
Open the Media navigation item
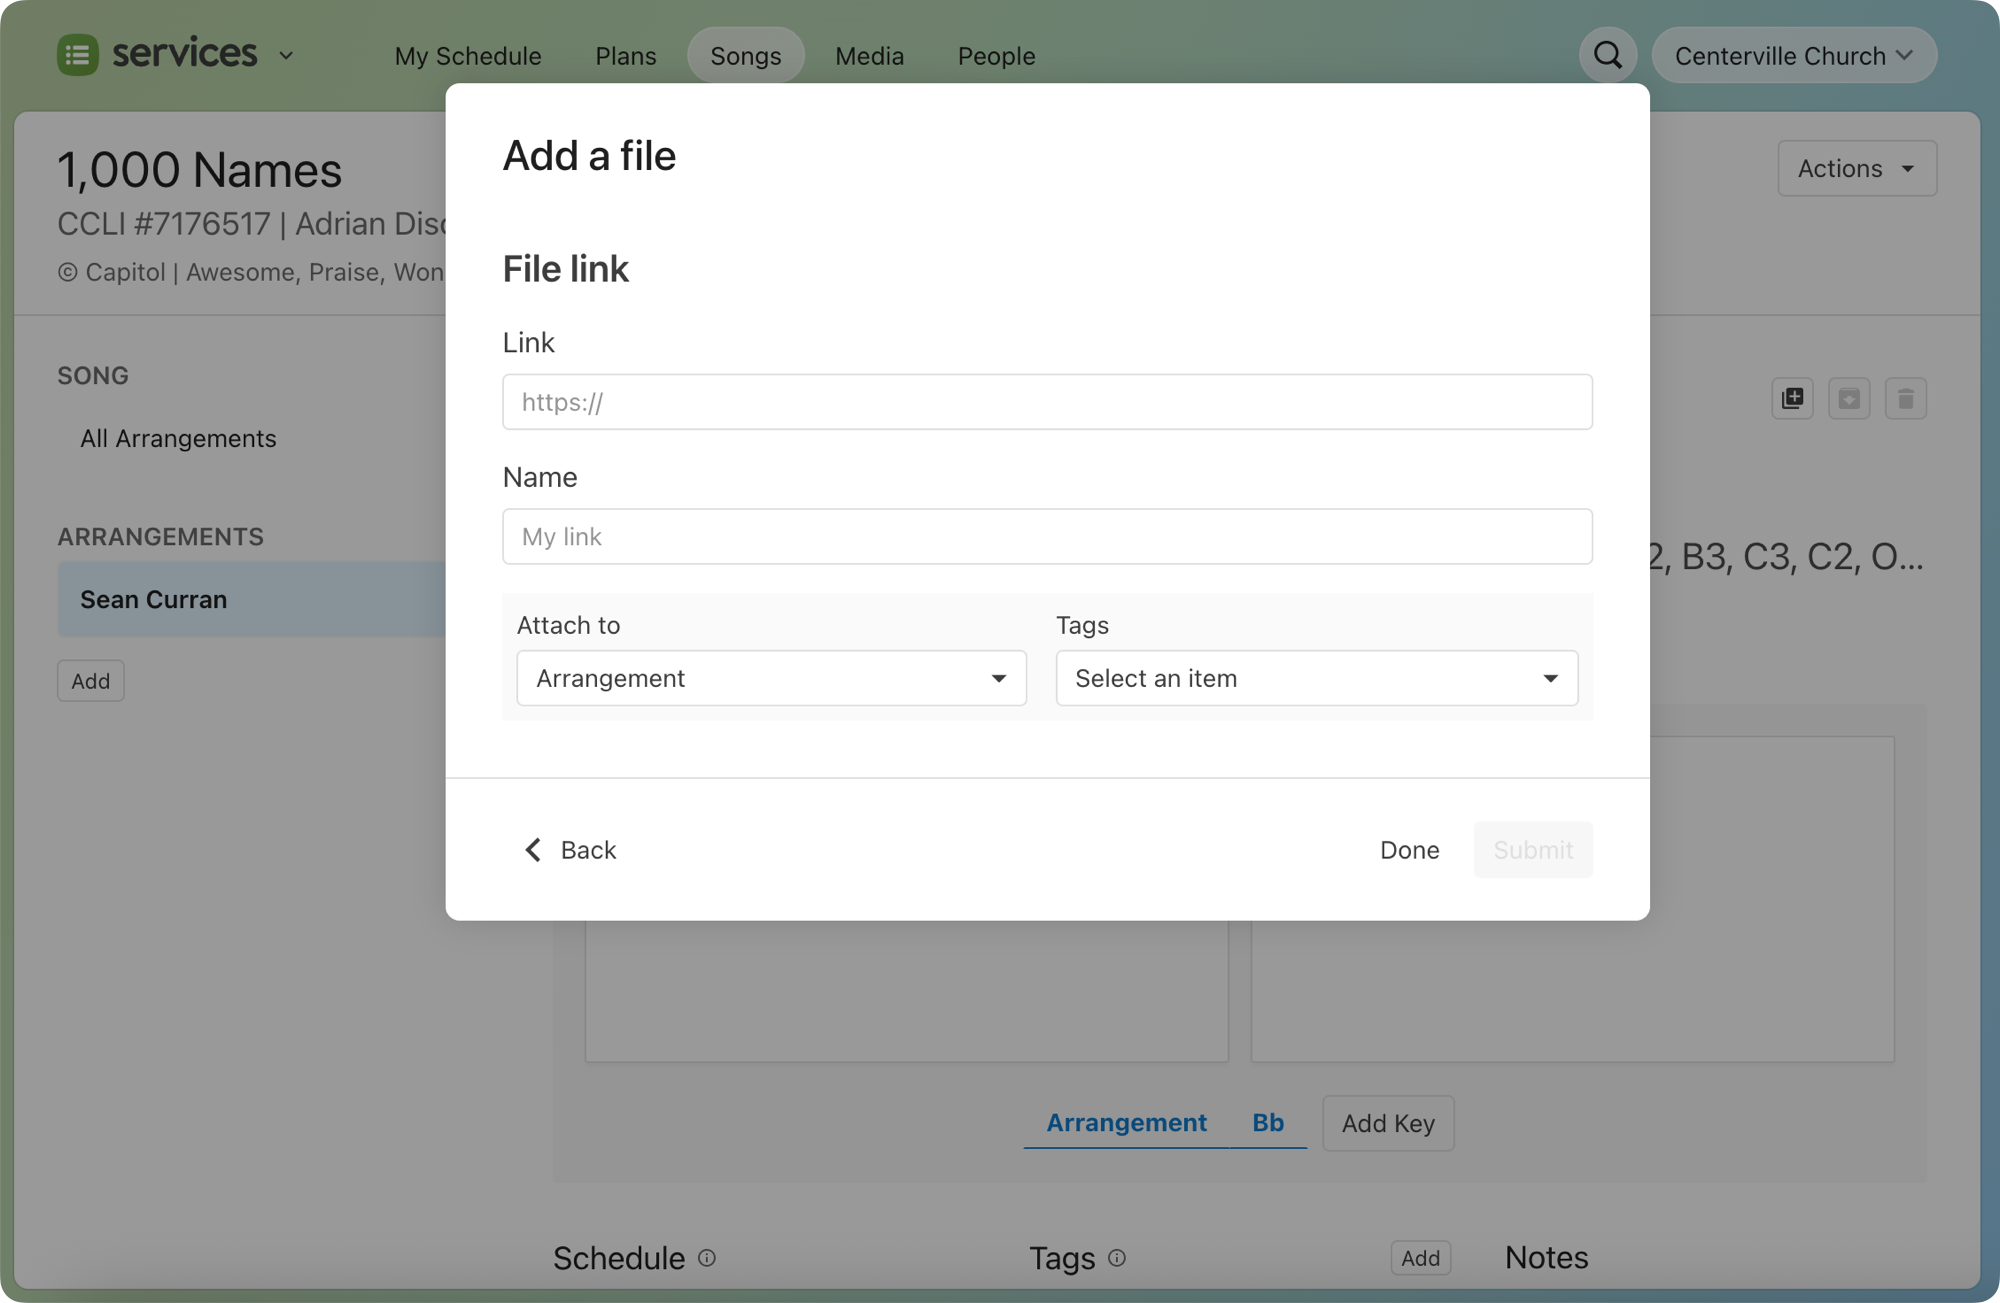pos(869,56)
